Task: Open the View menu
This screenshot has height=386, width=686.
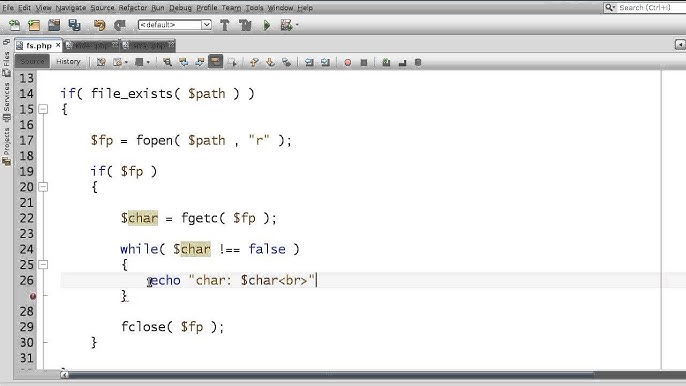Action: tap(43, 8)
